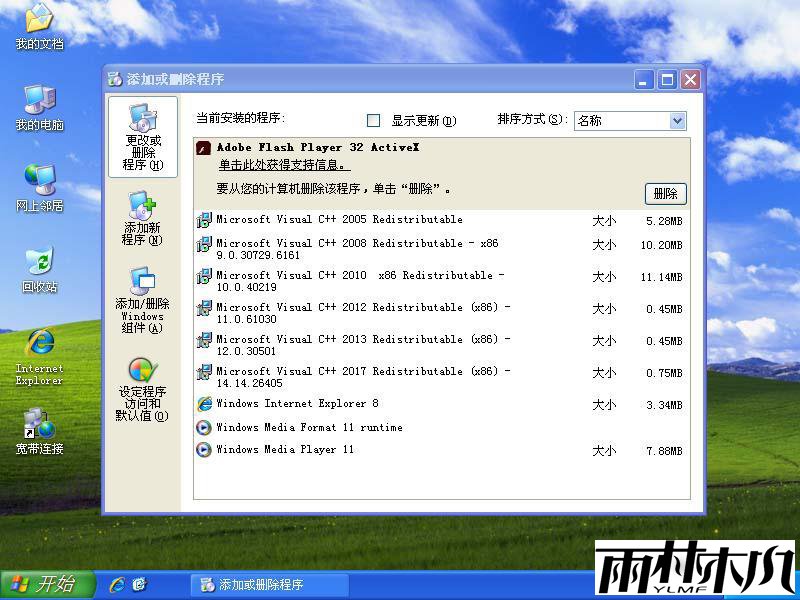800x600 pixels.
Task: Click the support information link for Flash Player
Action: pos(283,165)
